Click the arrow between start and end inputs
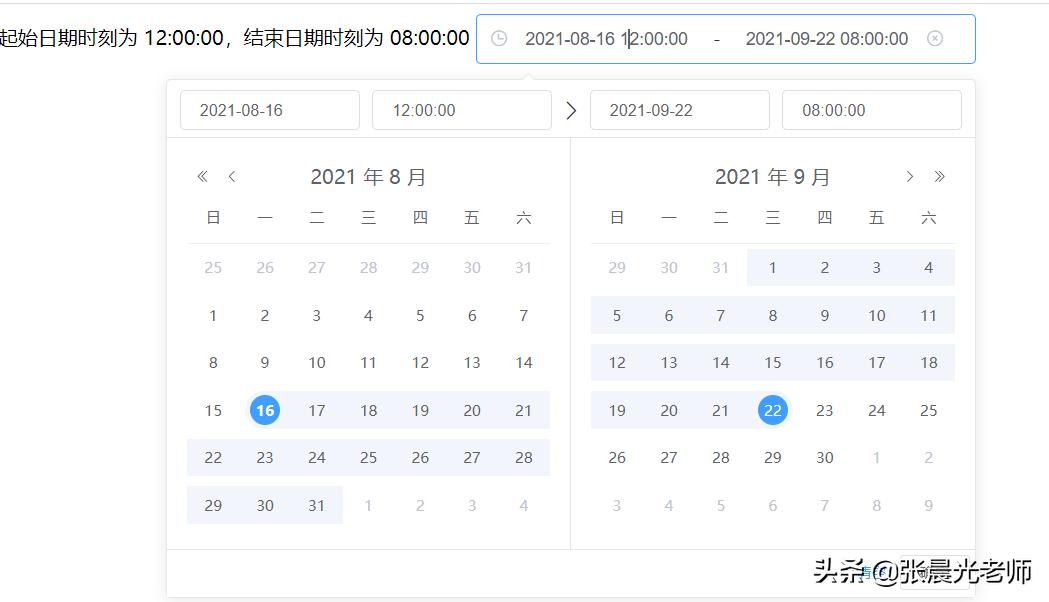1049x602 pixels. click(x=571, y=110)
